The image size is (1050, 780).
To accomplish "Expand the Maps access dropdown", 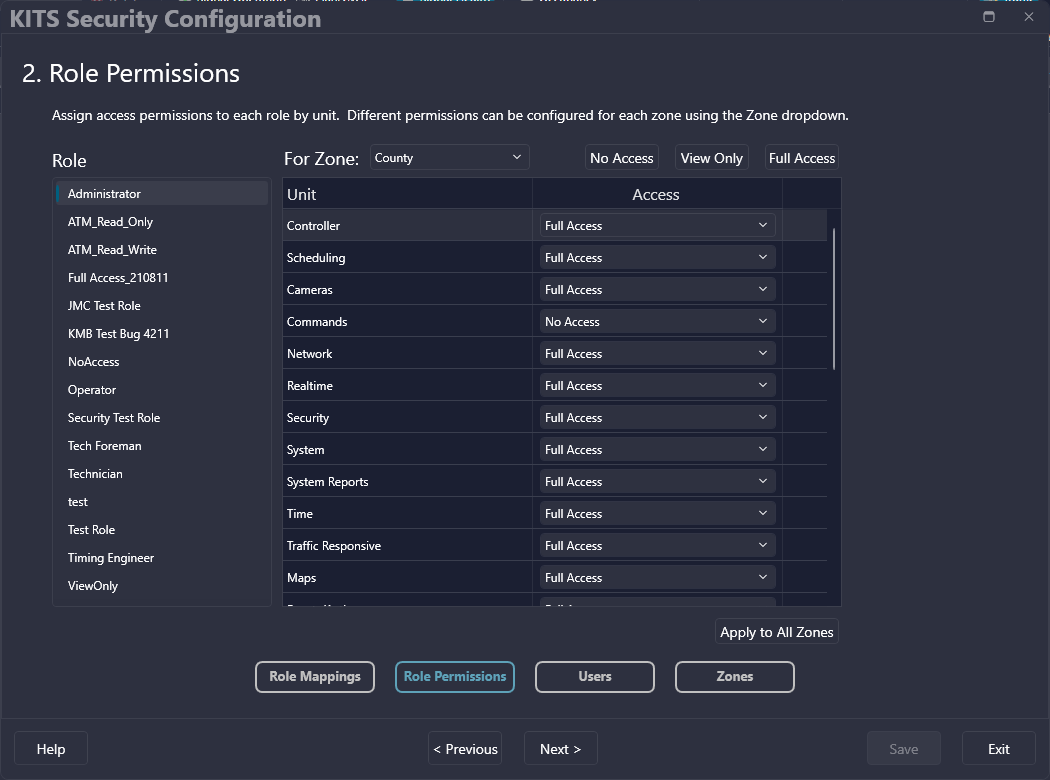I will pos(657,578).
